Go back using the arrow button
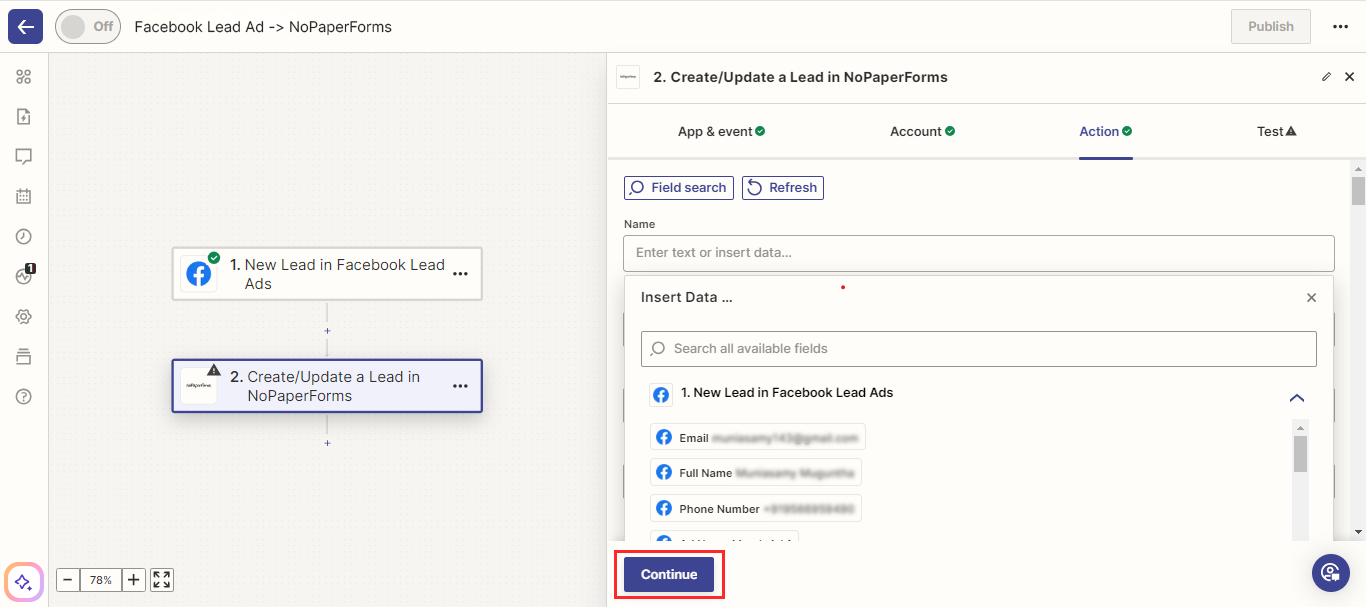The height and width of the screenshot is (607, 1366). pyautogui.click(x=25, y=26)
